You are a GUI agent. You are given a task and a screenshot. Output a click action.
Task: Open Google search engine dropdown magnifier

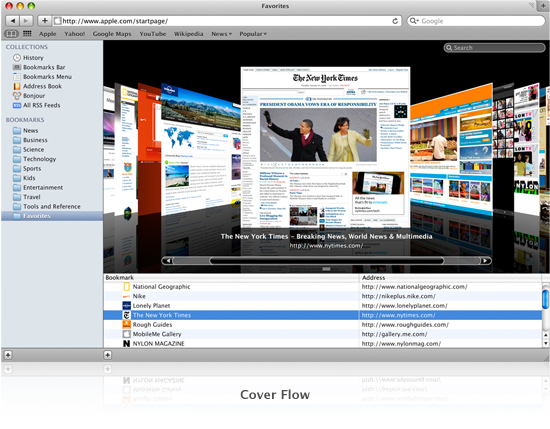click(x=414, y=21)
